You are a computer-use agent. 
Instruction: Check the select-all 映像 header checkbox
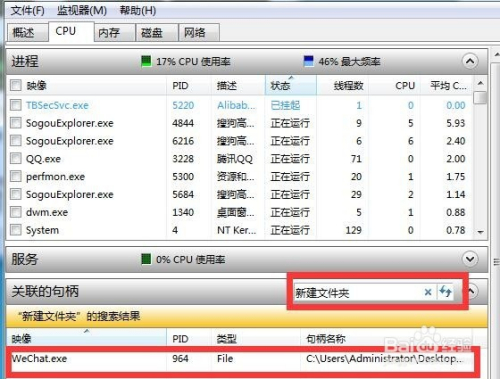click(16, 85)
